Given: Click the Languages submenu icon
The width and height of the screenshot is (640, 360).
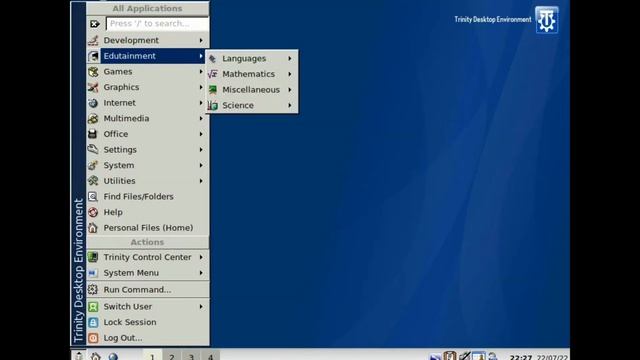Looking at the screenshot, I should click(x=213, y=59).
